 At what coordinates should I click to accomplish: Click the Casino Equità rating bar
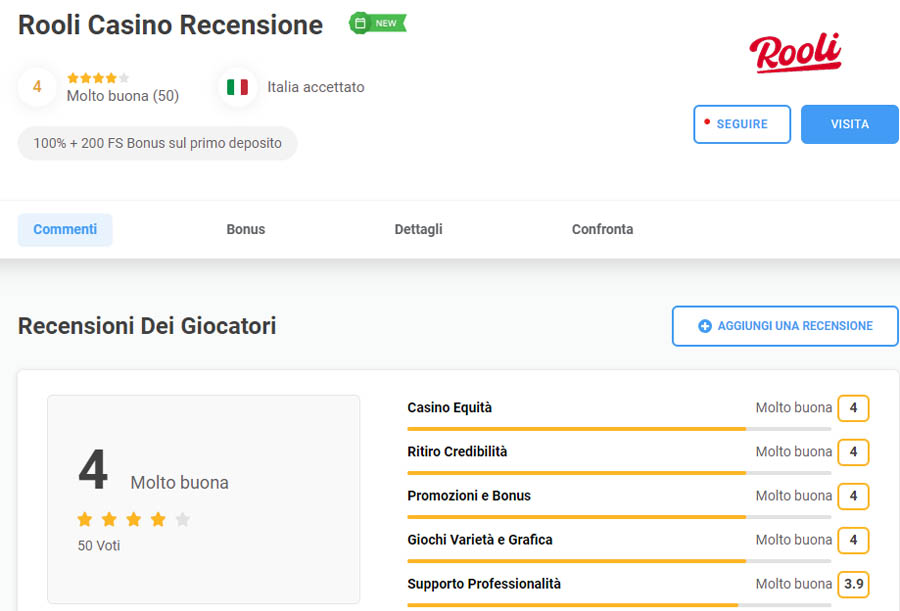click(619, 428)
